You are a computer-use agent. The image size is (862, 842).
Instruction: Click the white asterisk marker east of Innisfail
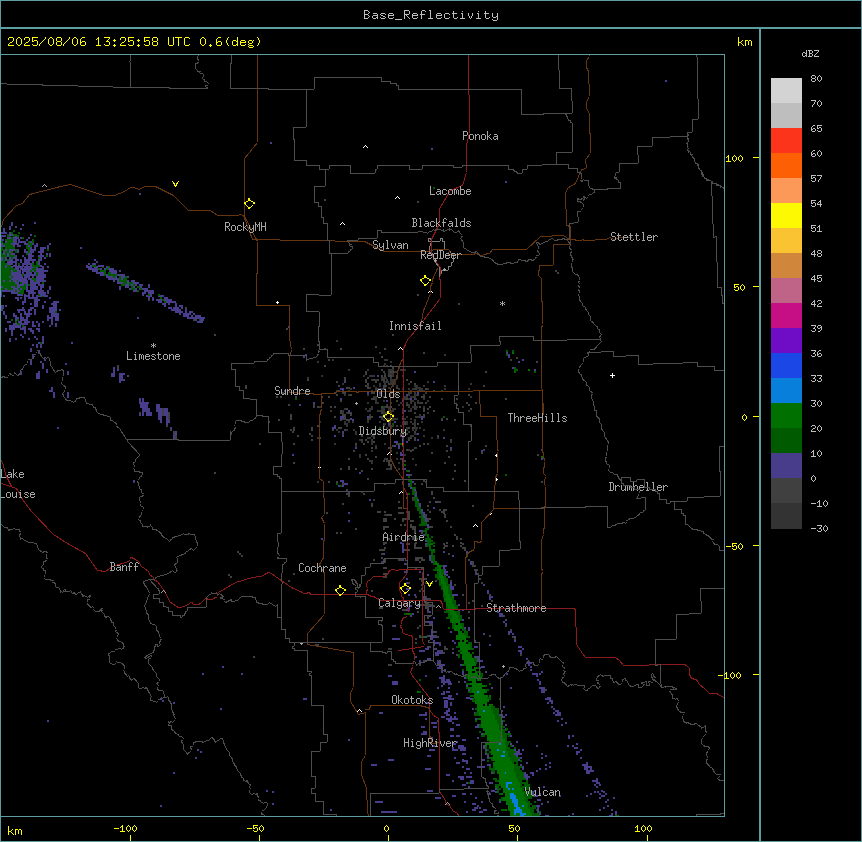click(x=502, y=303)
